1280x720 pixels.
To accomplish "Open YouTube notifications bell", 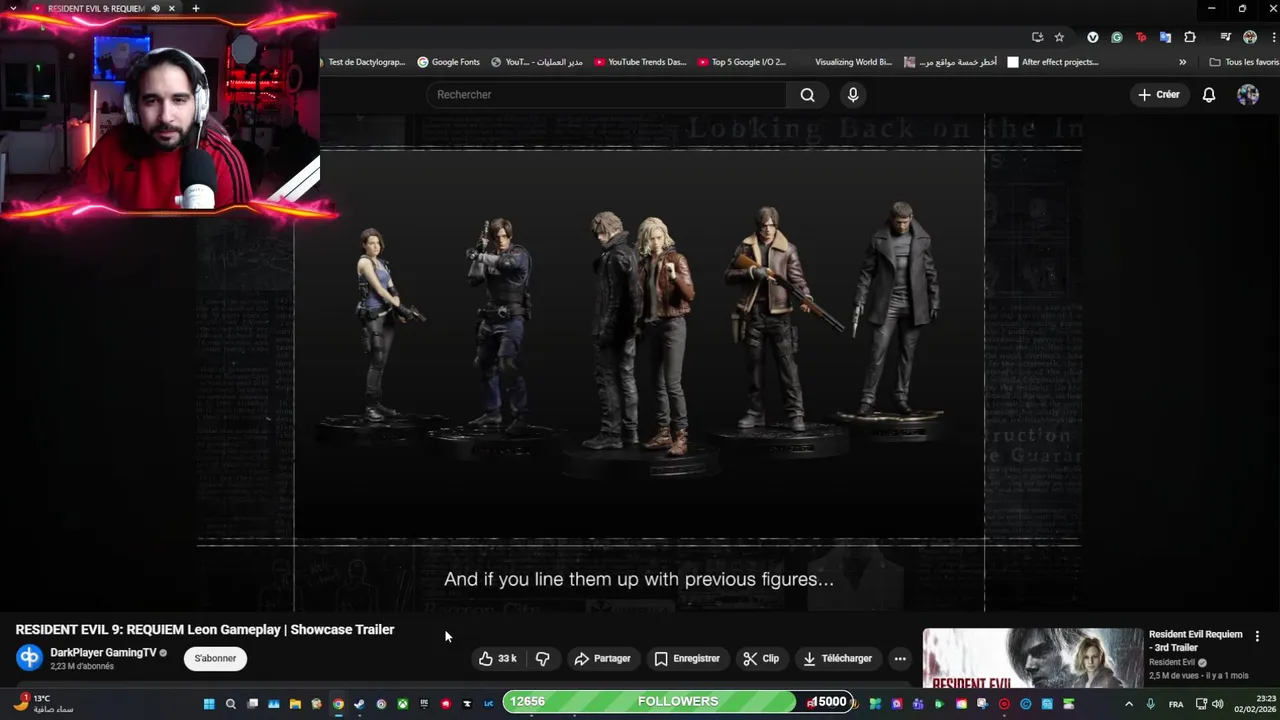I will pos(1209,95).
